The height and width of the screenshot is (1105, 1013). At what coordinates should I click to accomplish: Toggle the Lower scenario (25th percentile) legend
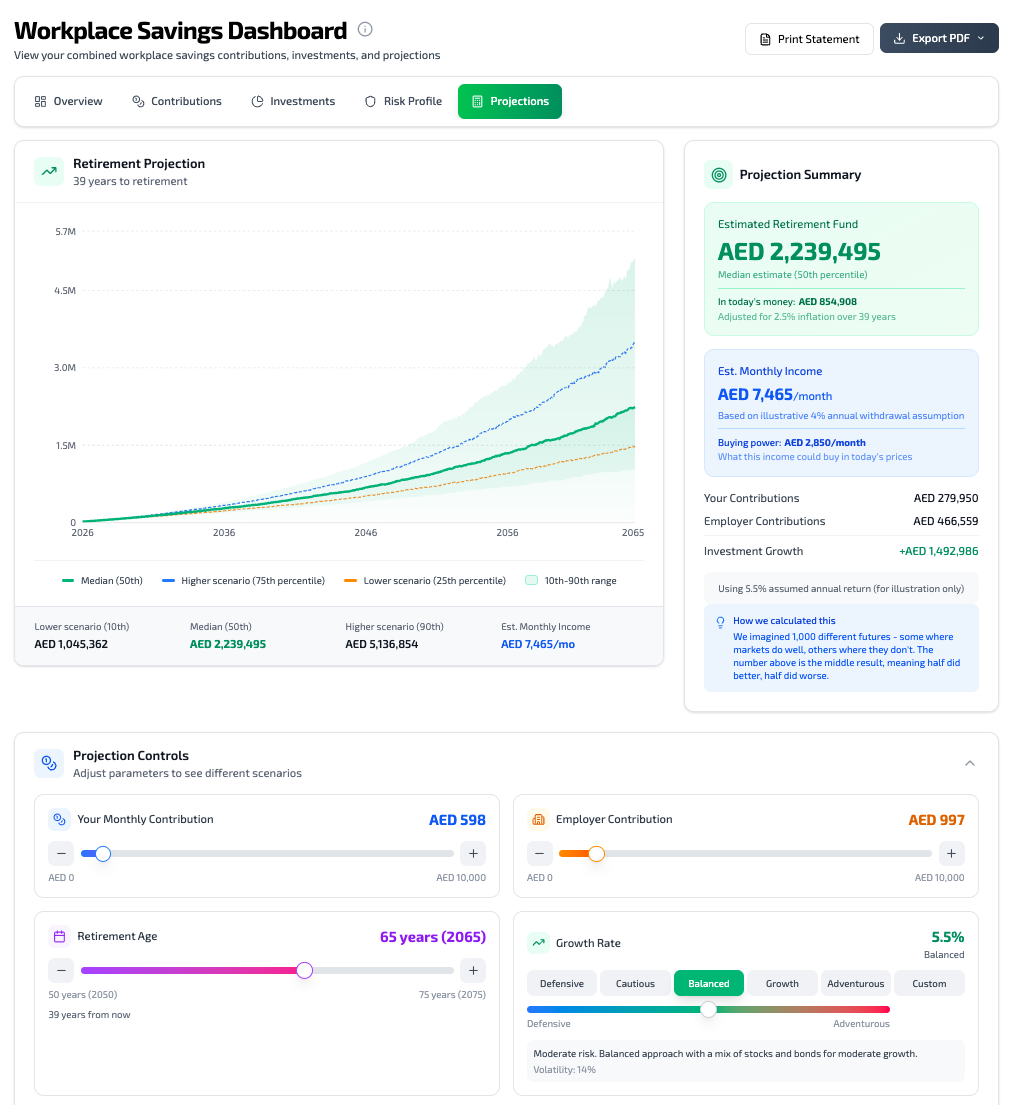pyautogui.click(x=425, y=581)
